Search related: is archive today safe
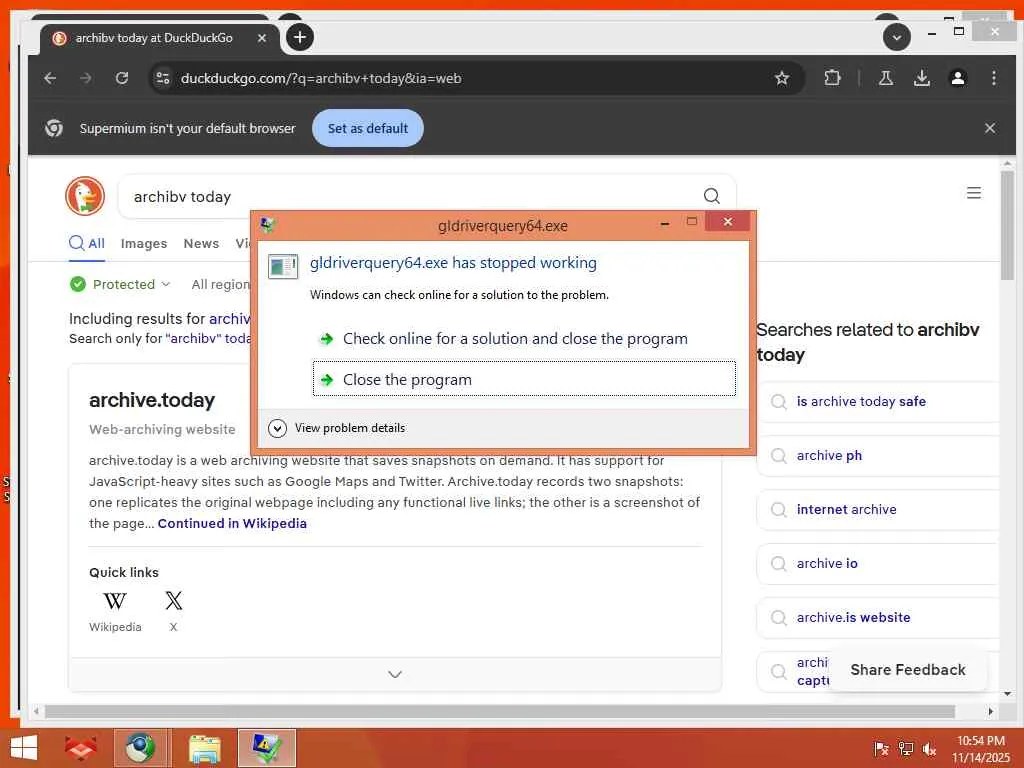1024x768 pixels. click(878, 402)
